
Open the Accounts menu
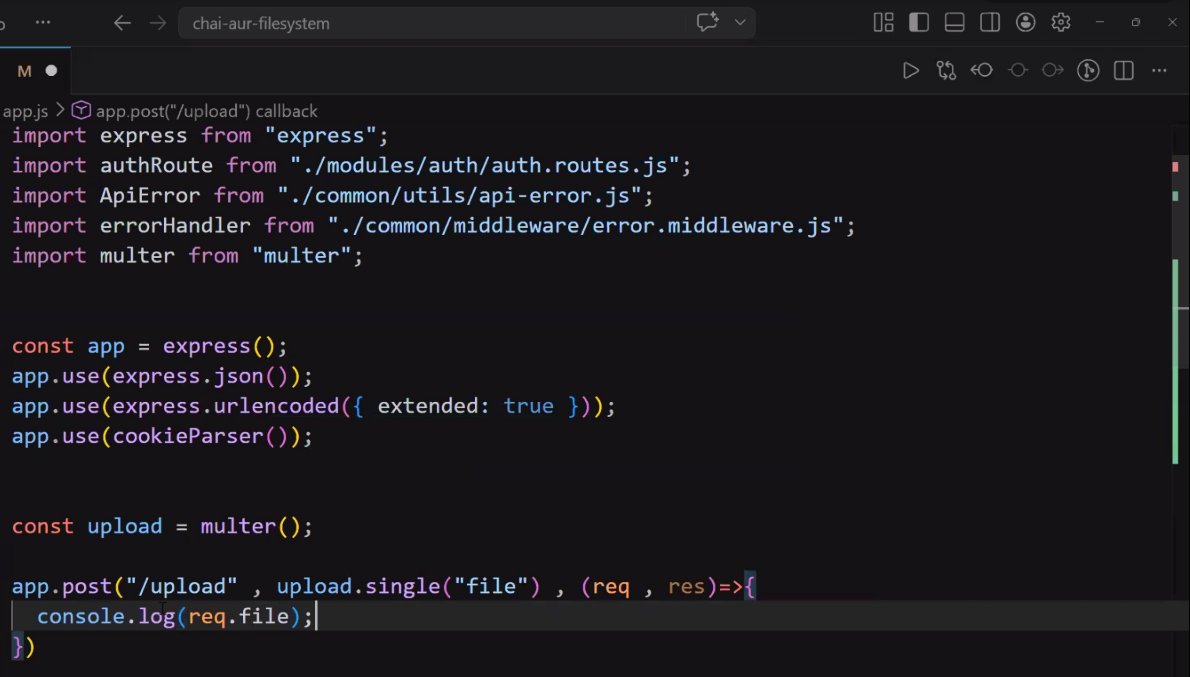click(1026, 21)
